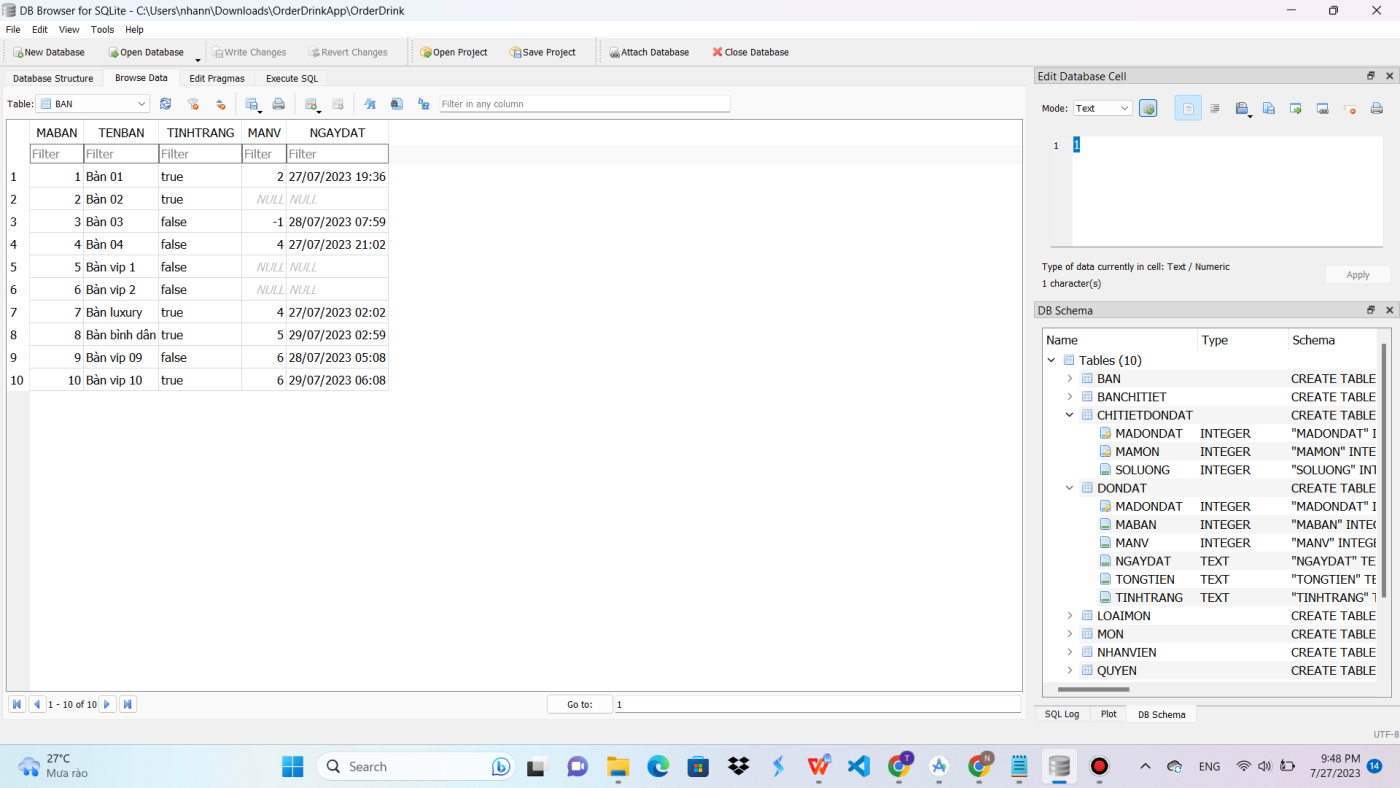Close the database via toolbar
1400x788 pixels.
point(750,52)
